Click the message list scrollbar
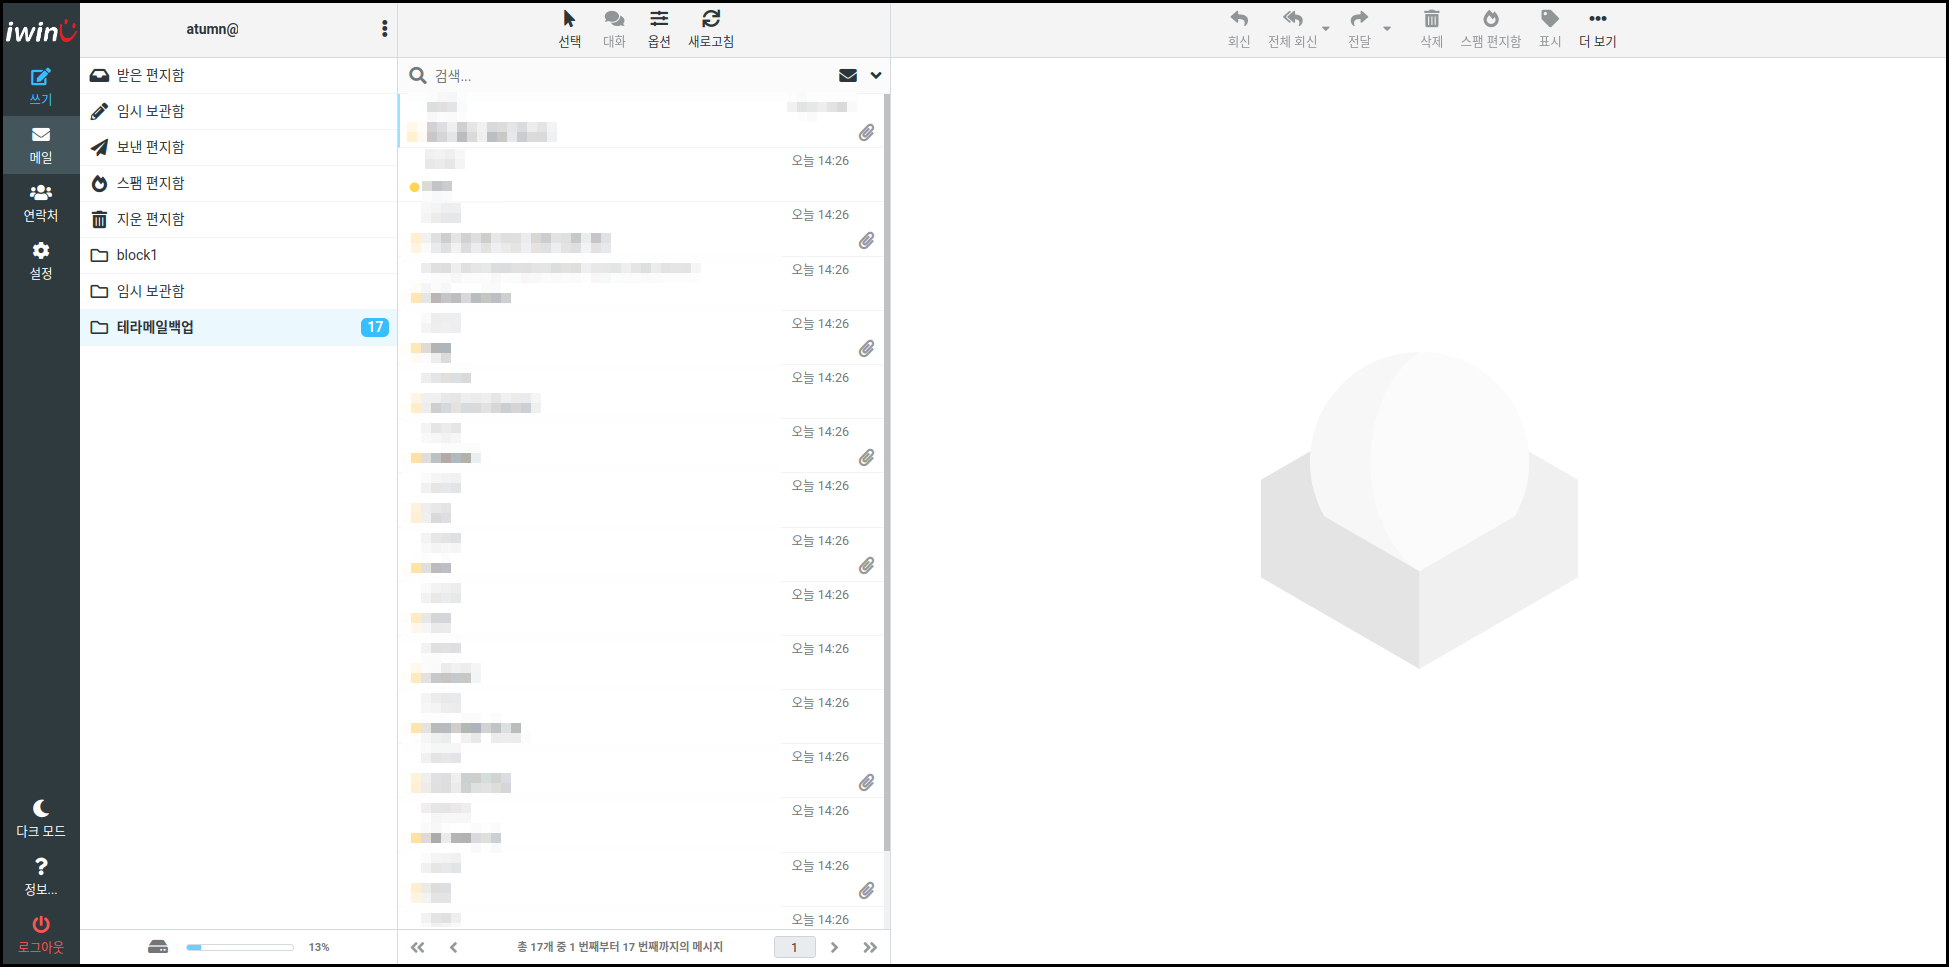Image resolution: width=1949 pixels, height=967 pixels. coord(887,473)
